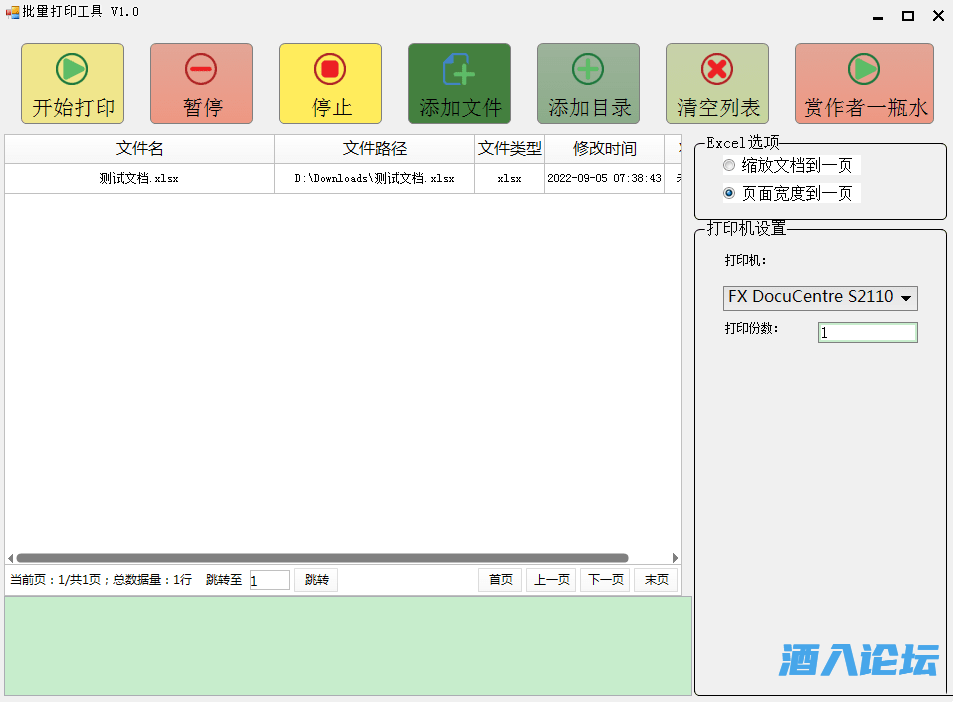Sort the list by 文件名 column header
The height and width of the screenshot is (702, 953).
(140, 149)
